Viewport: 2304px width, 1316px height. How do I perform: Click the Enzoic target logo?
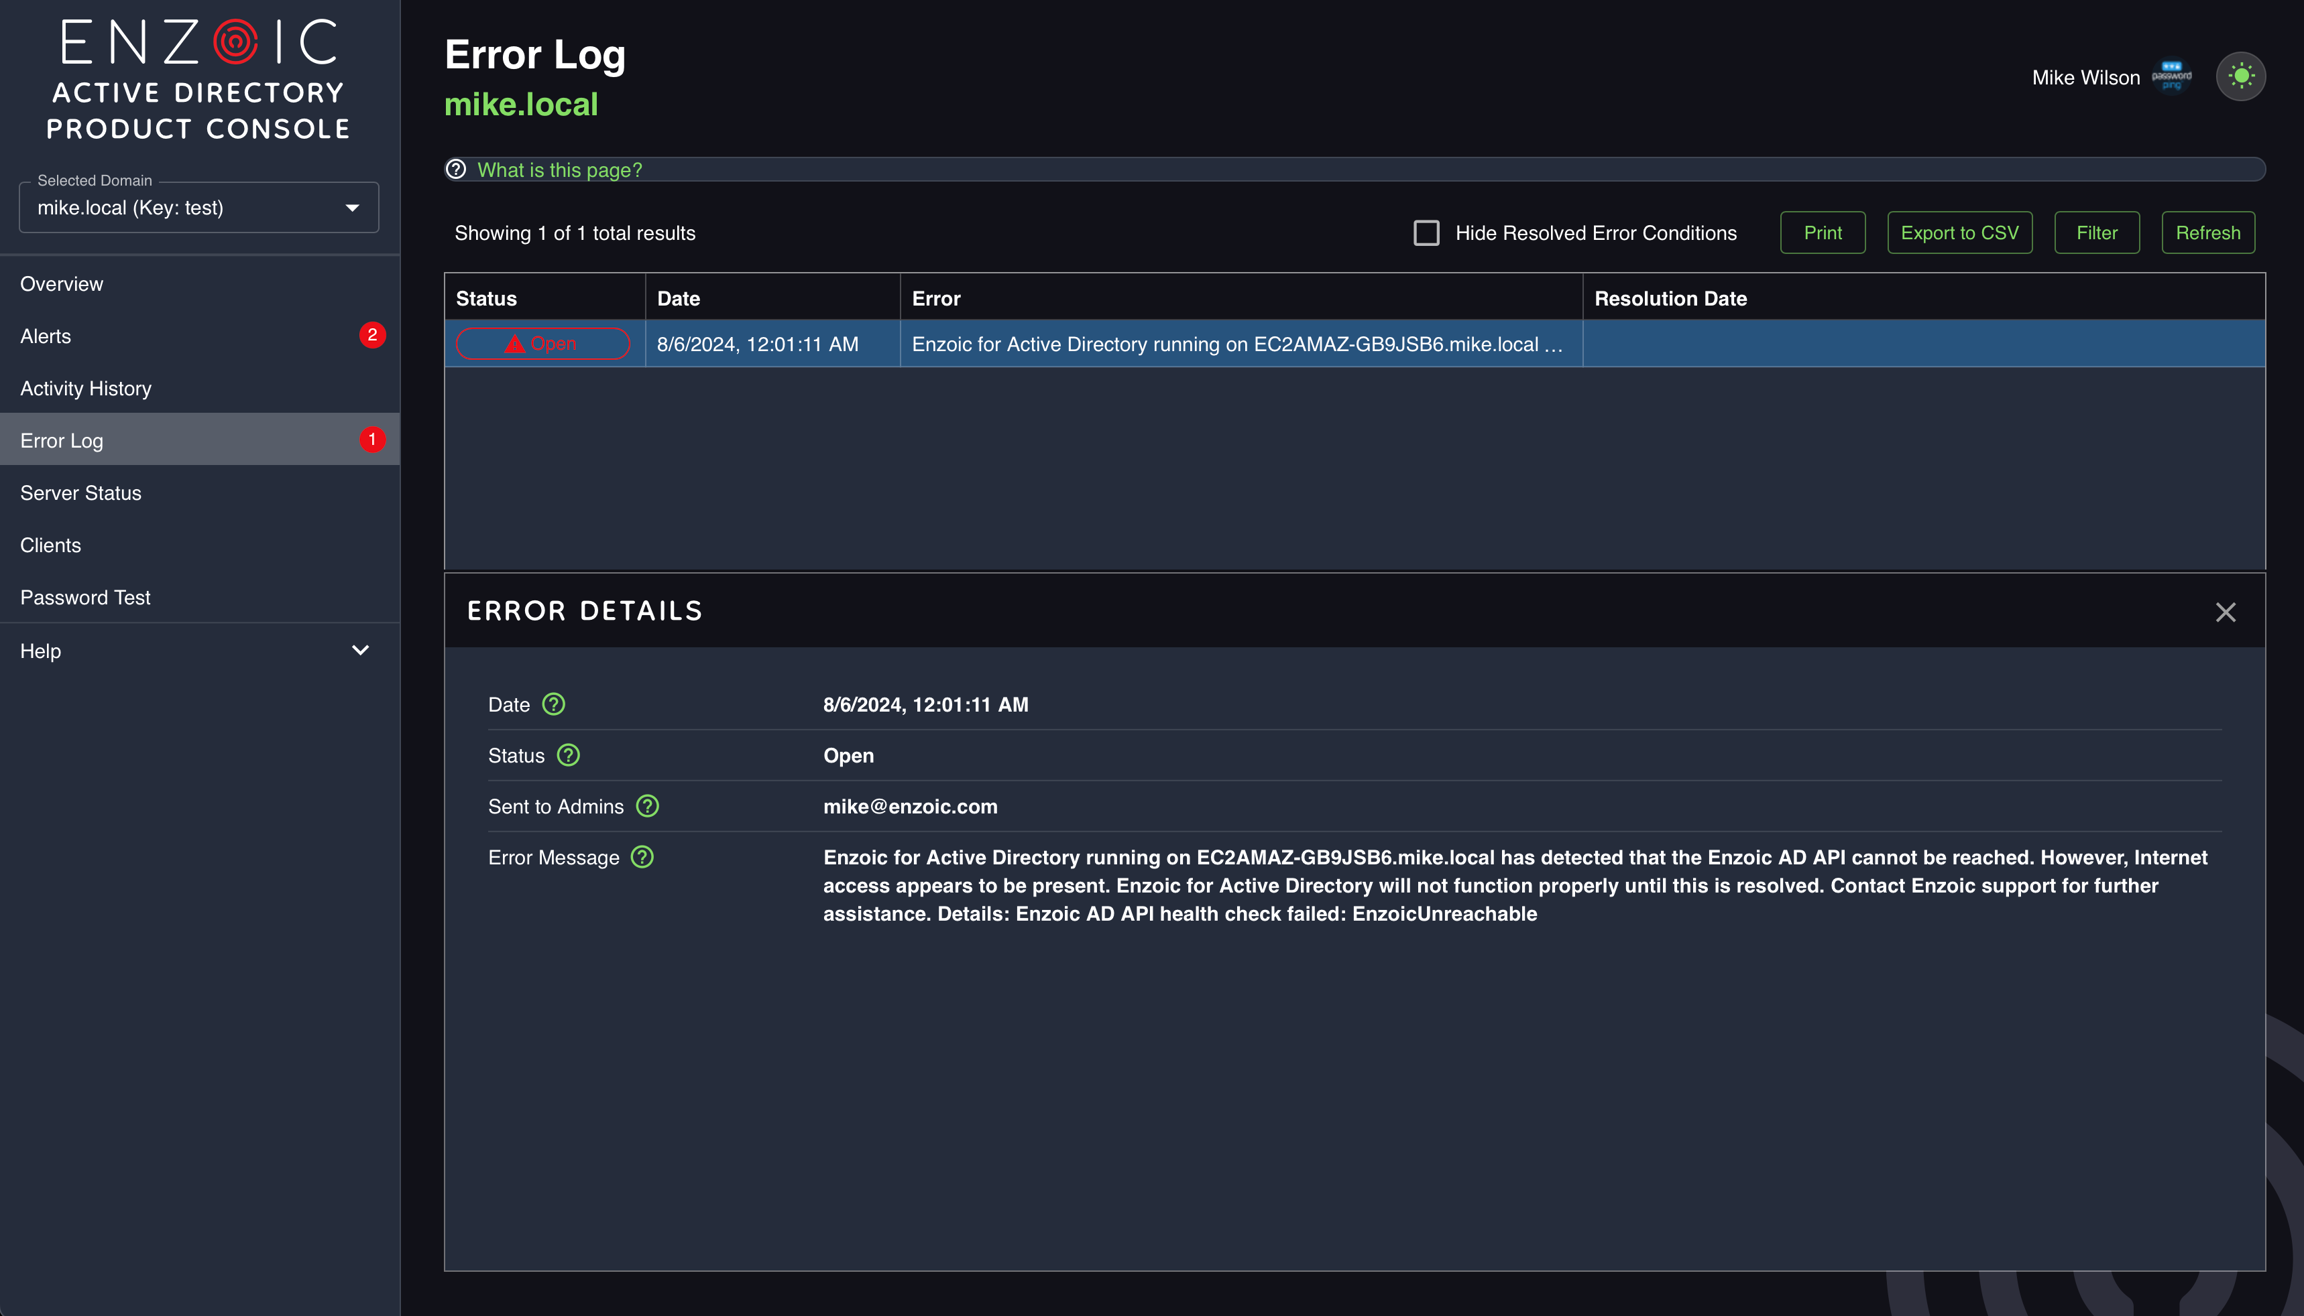click(x=236, y=42)
